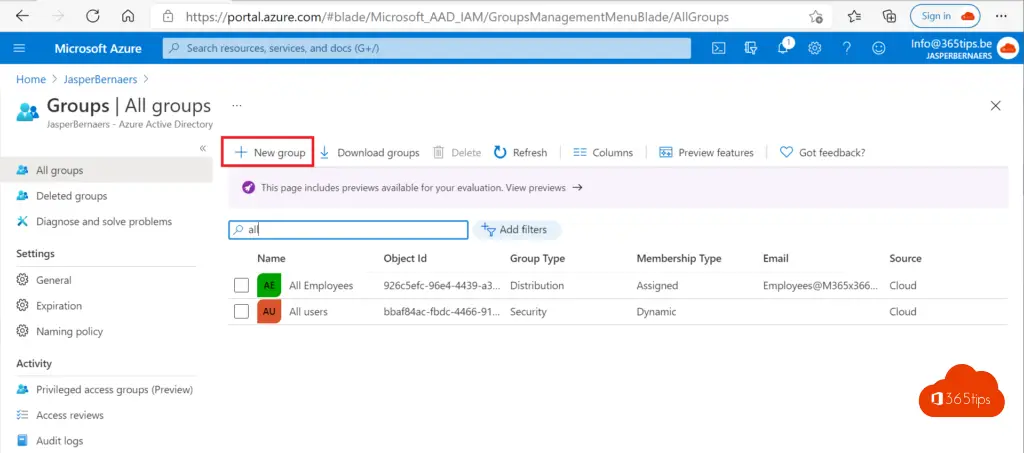Select All groups in sidebar
1024x453 pixels.
point(106,170)
